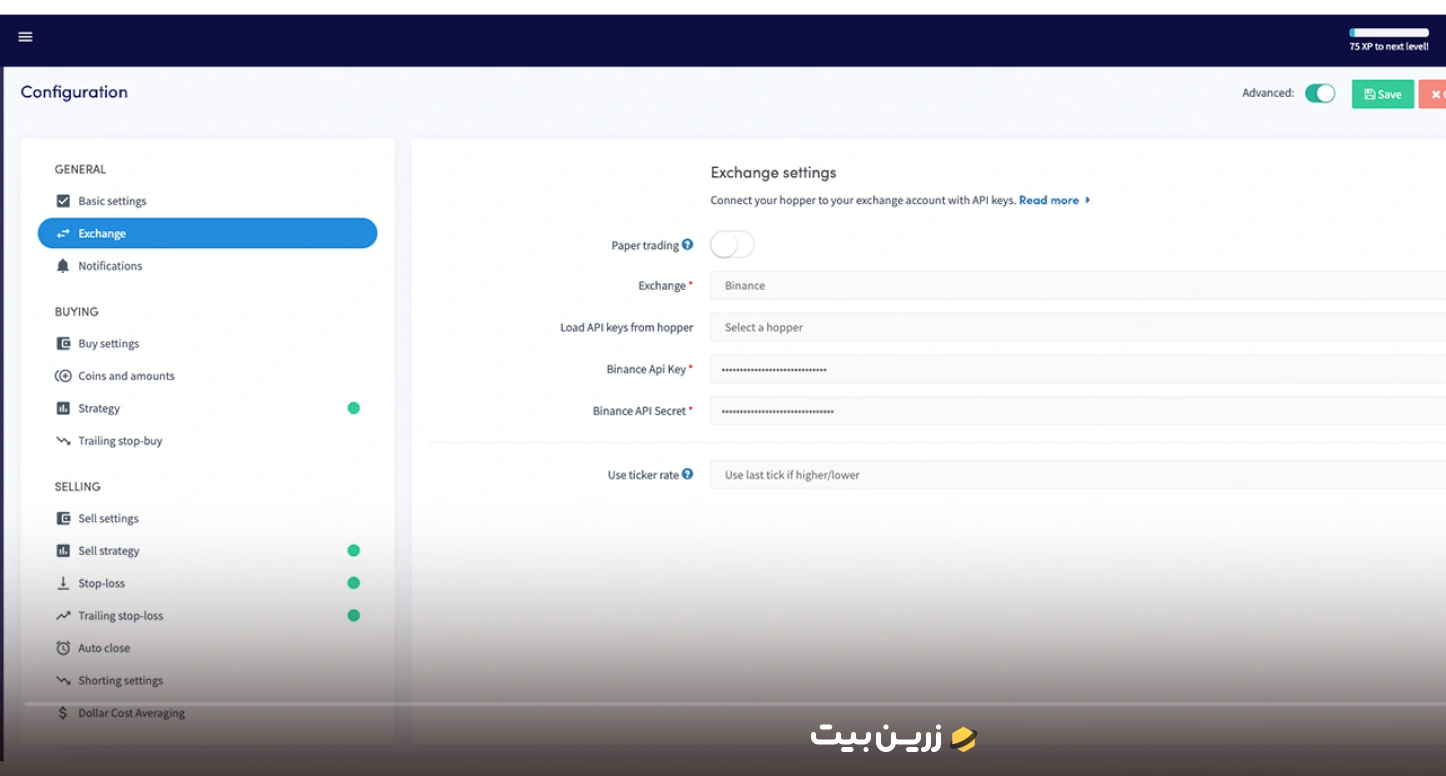The image size is (1446, 776).
Task: Click the green dot beside Trailing stop-loss
Action: click(x=353, y=616)
